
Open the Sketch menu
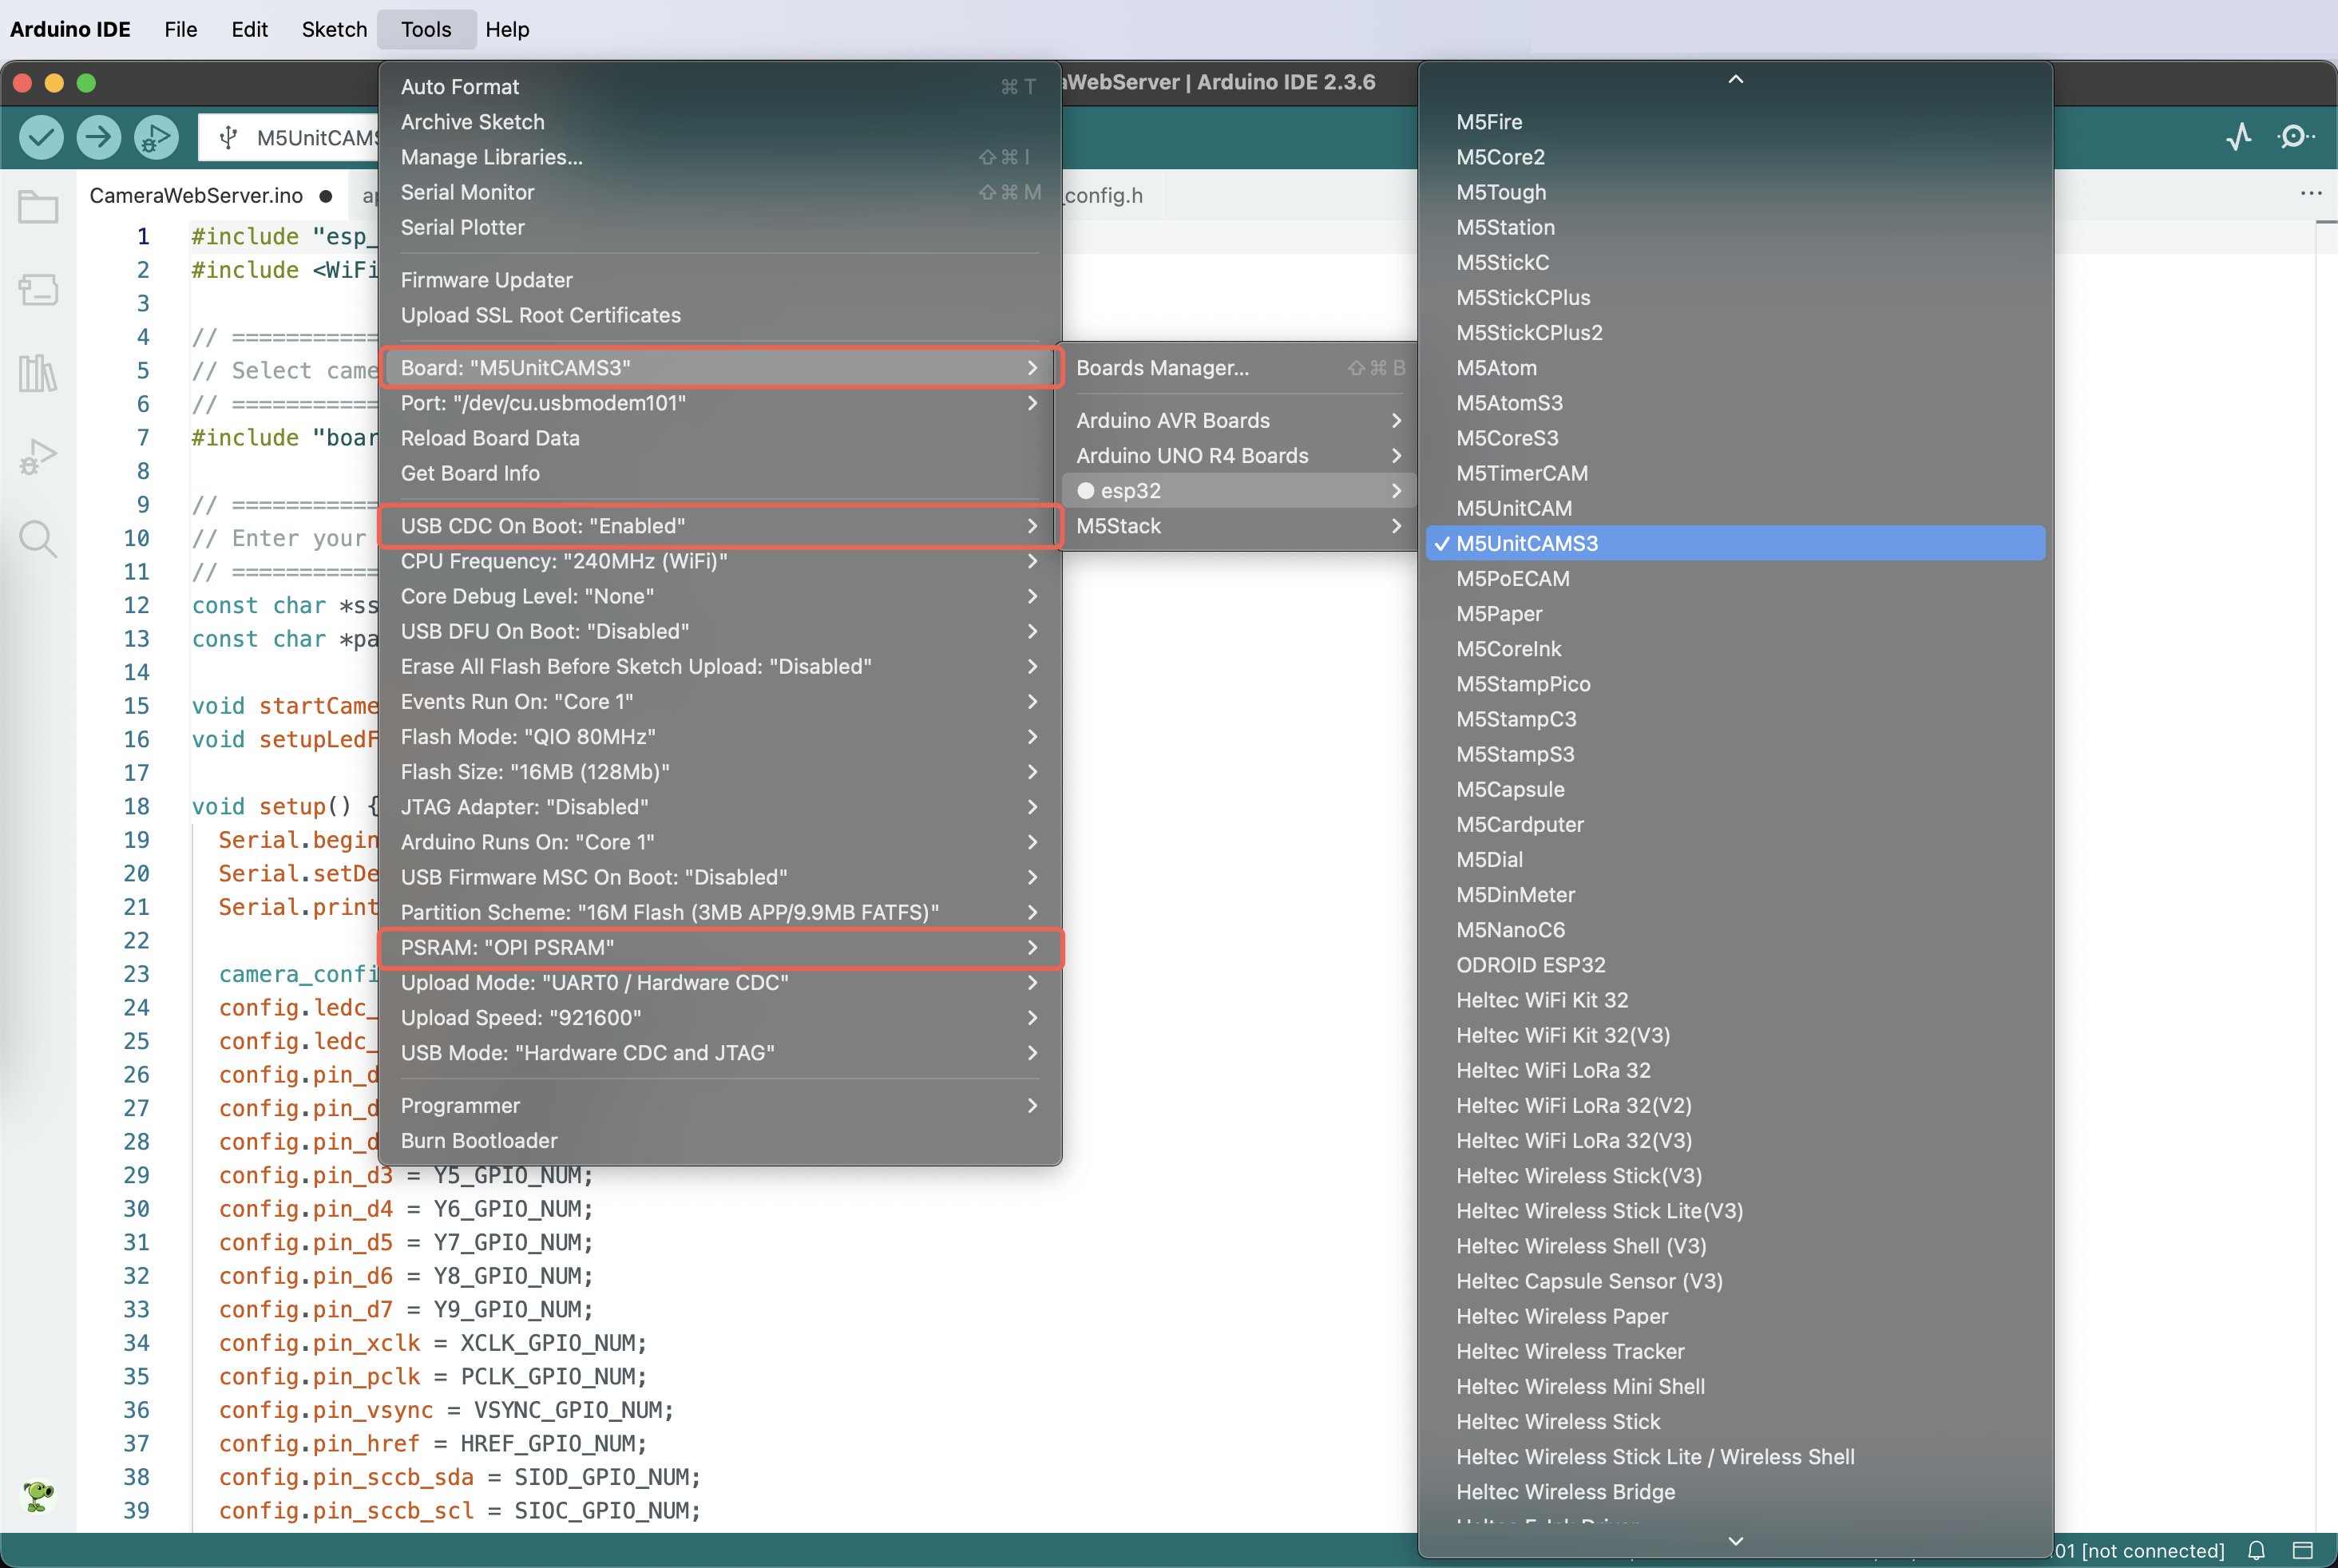(x=334, y=29)
